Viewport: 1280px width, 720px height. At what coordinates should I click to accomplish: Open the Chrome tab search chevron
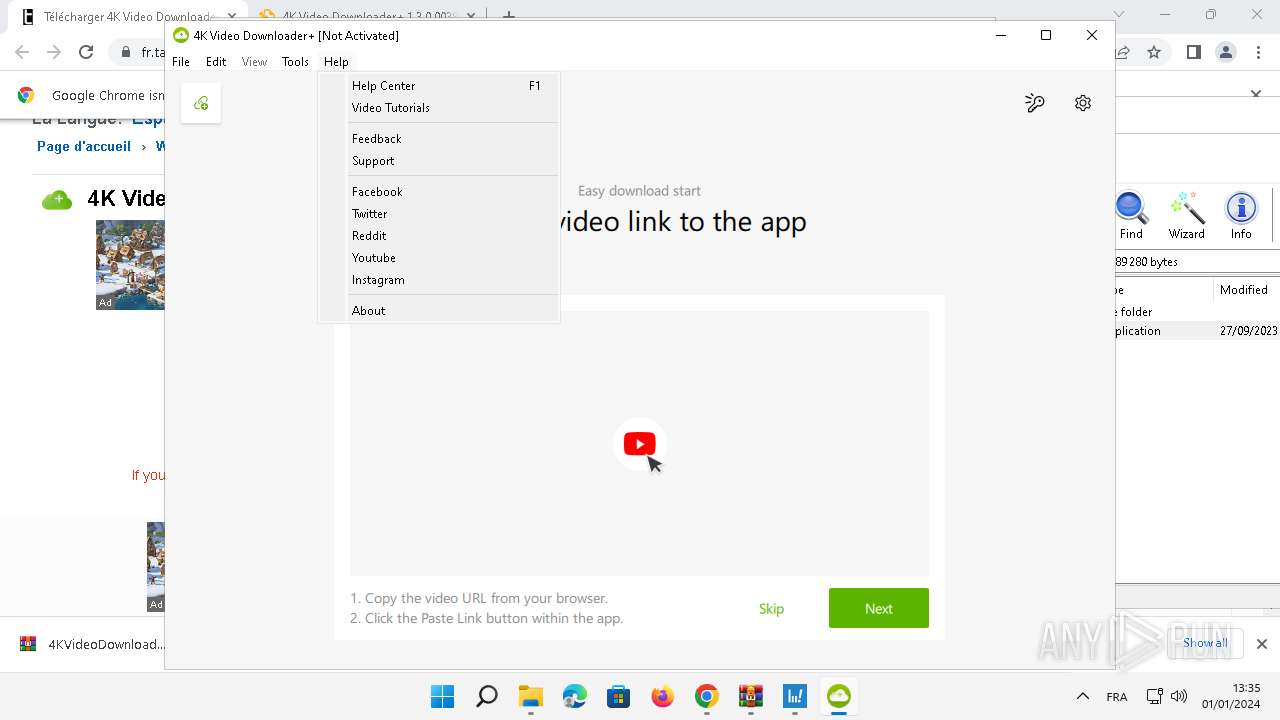click(x=1119, y=14)
